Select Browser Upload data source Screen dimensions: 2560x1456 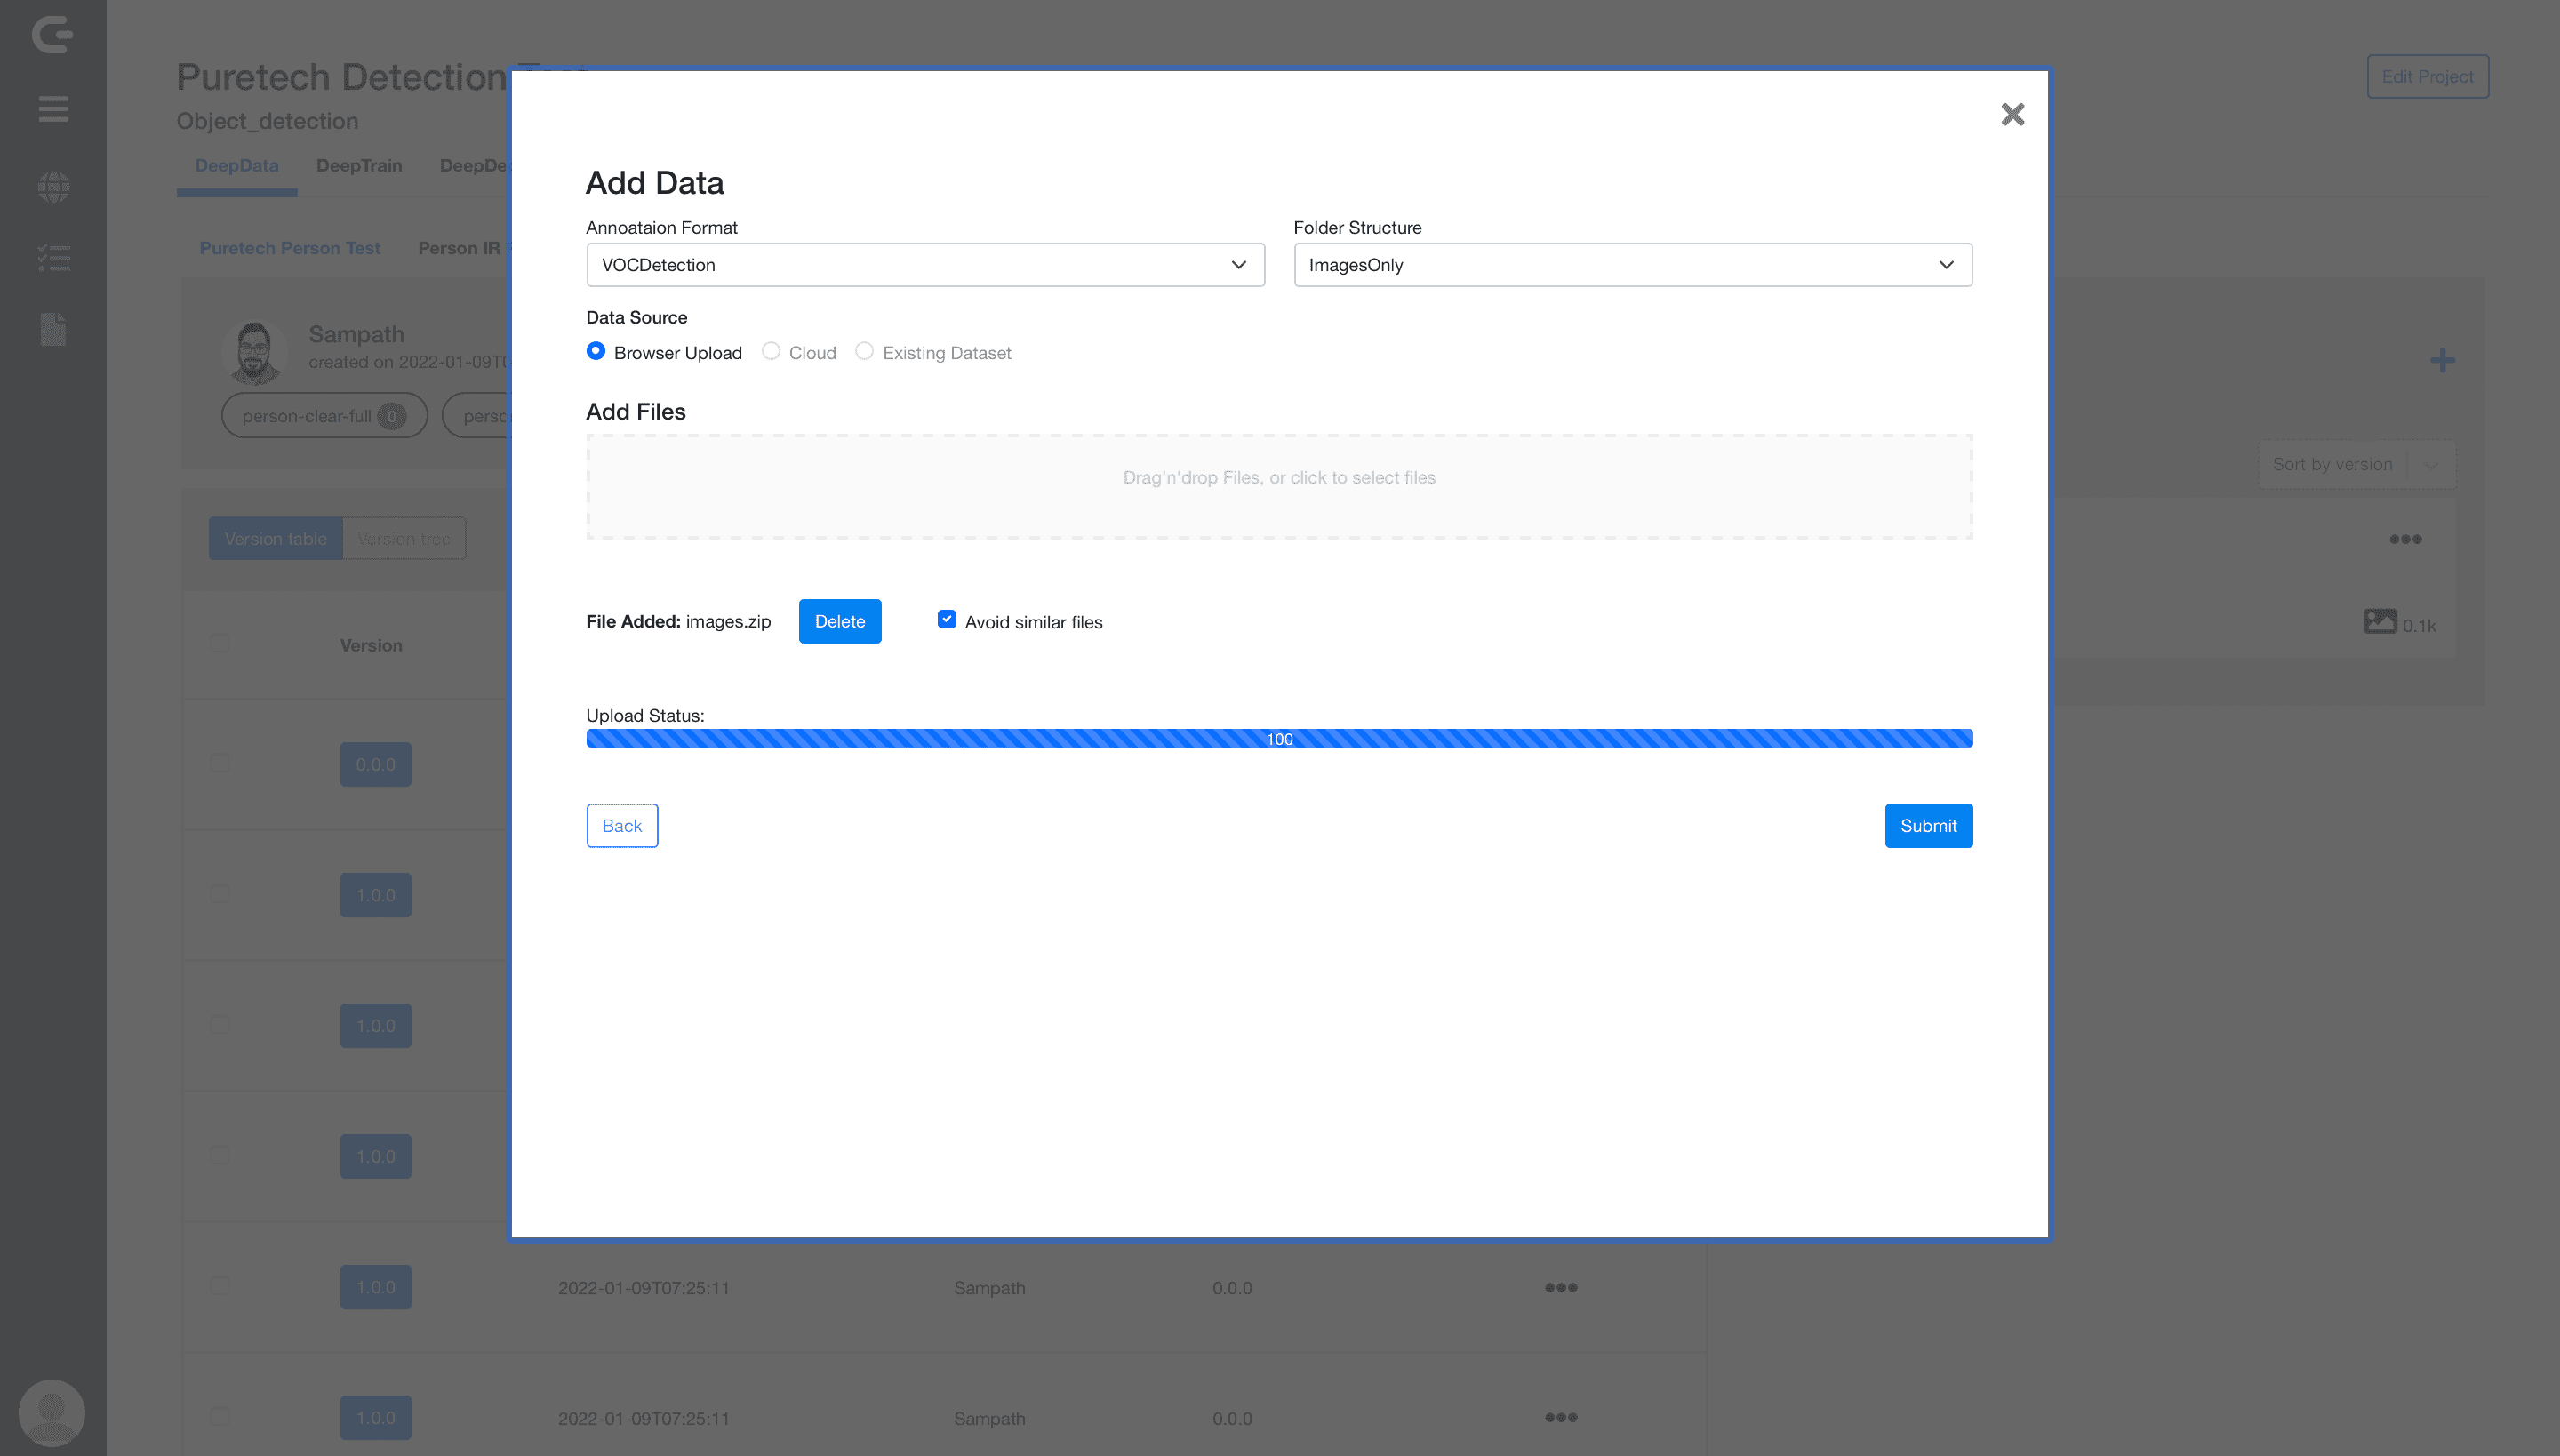pyautogui.click(x=596, y=351)
